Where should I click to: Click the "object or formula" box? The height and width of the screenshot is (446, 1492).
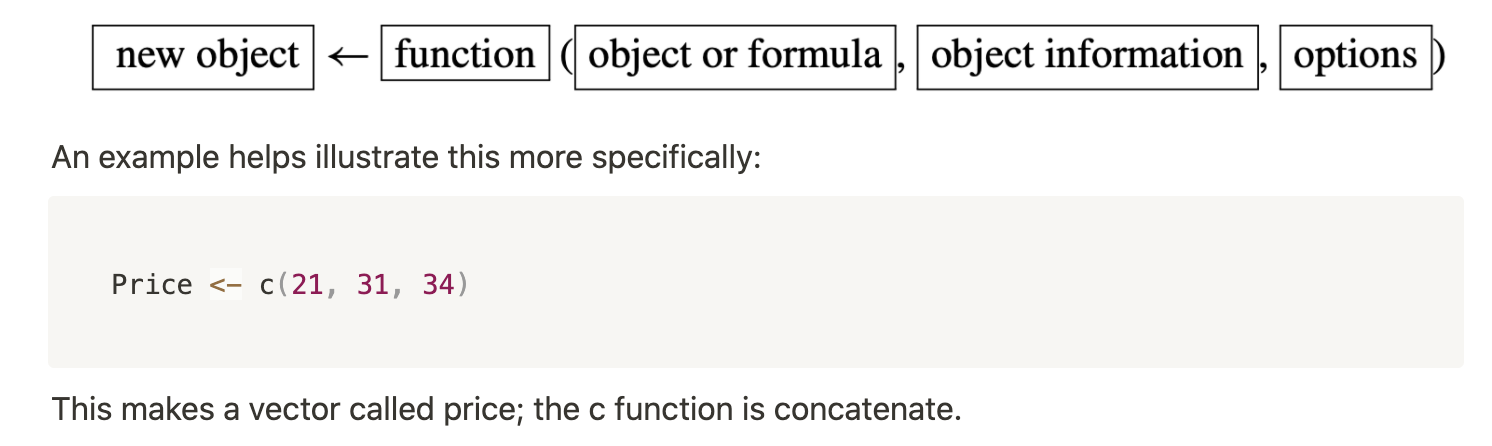pos(735,58)
